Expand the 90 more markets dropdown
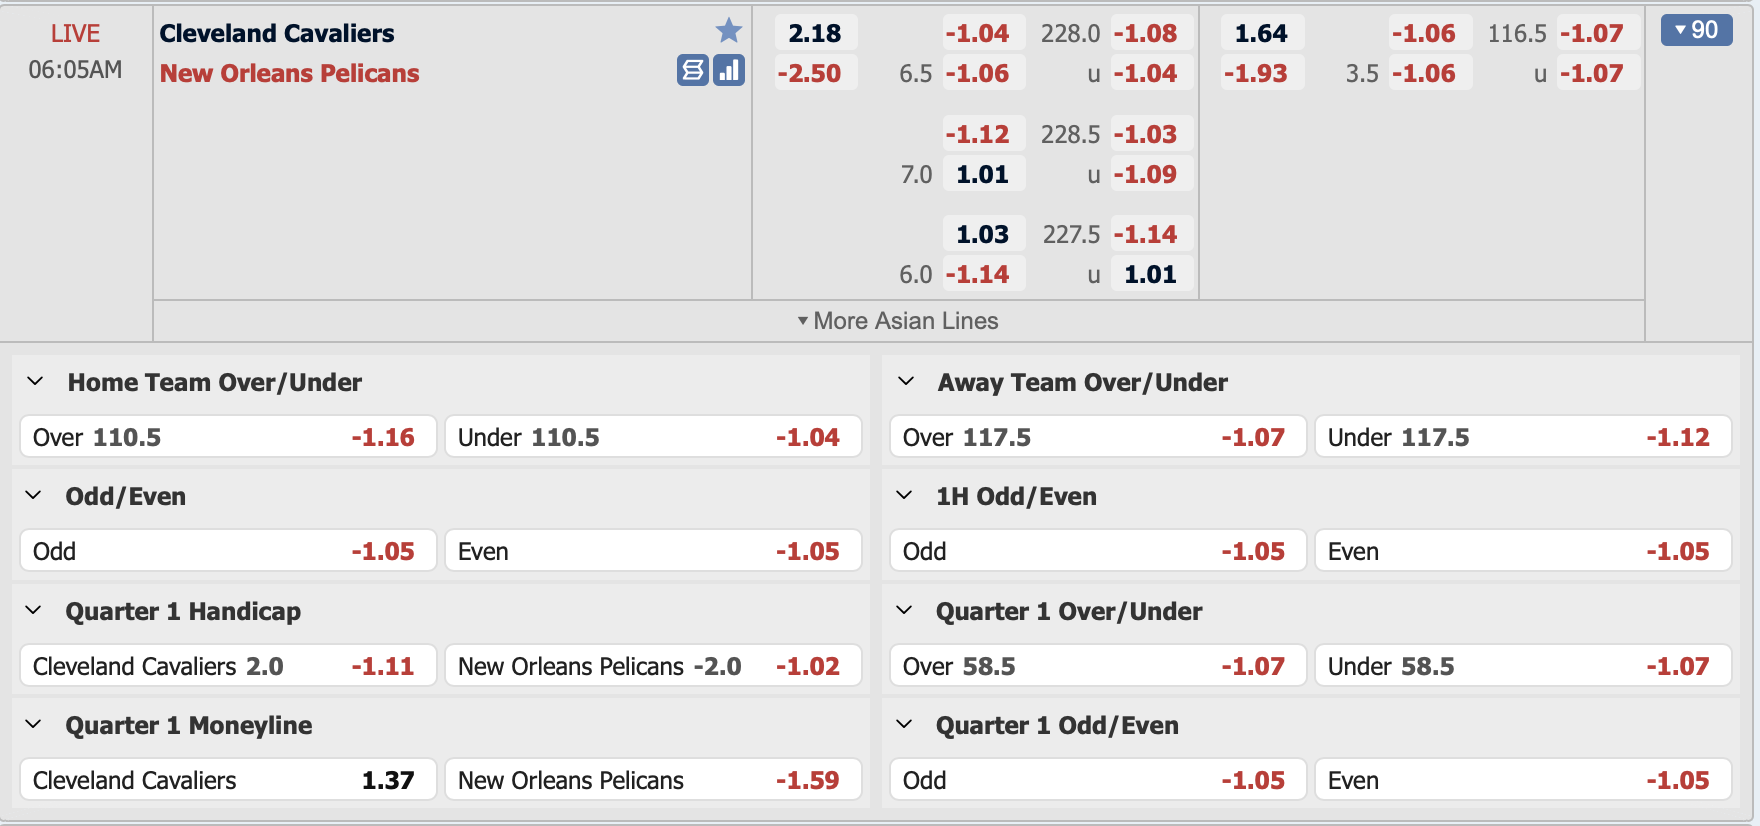 click(1696, 30)
